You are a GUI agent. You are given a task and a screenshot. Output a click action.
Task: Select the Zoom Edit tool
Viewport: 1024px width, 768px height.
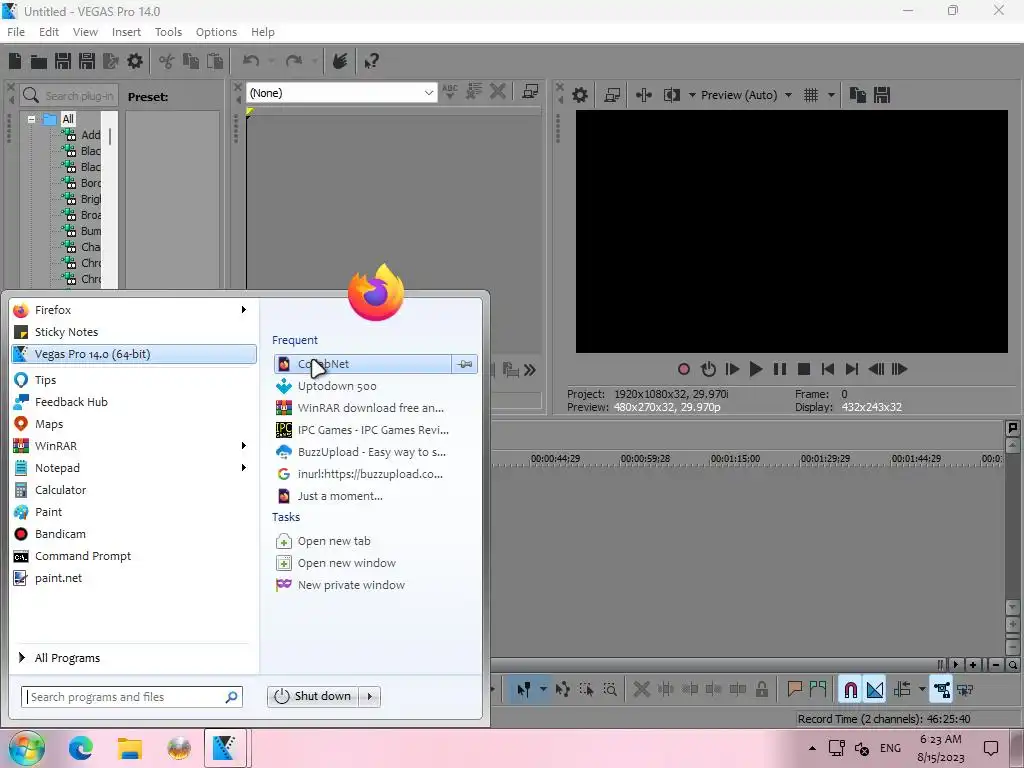(610, 690)
